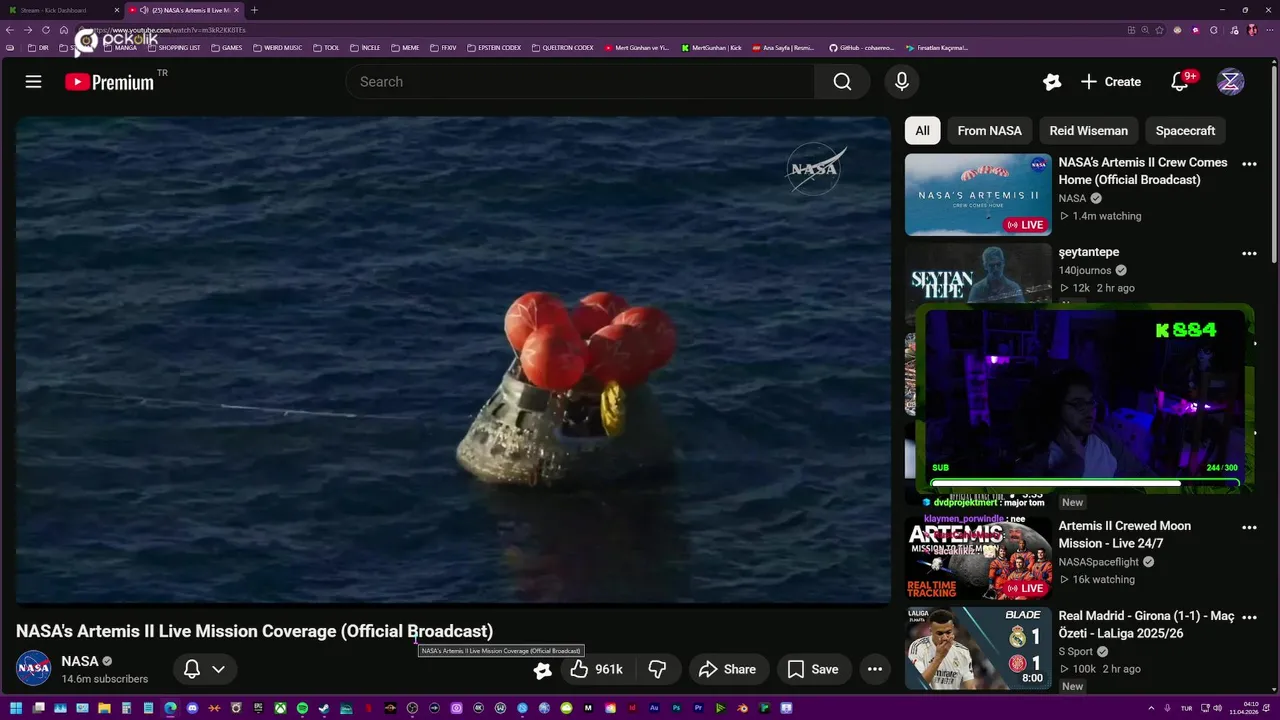Screen dimensions: 1280x720
Task: Select the From NASA filter chip
Action: (x=990, y=131)
